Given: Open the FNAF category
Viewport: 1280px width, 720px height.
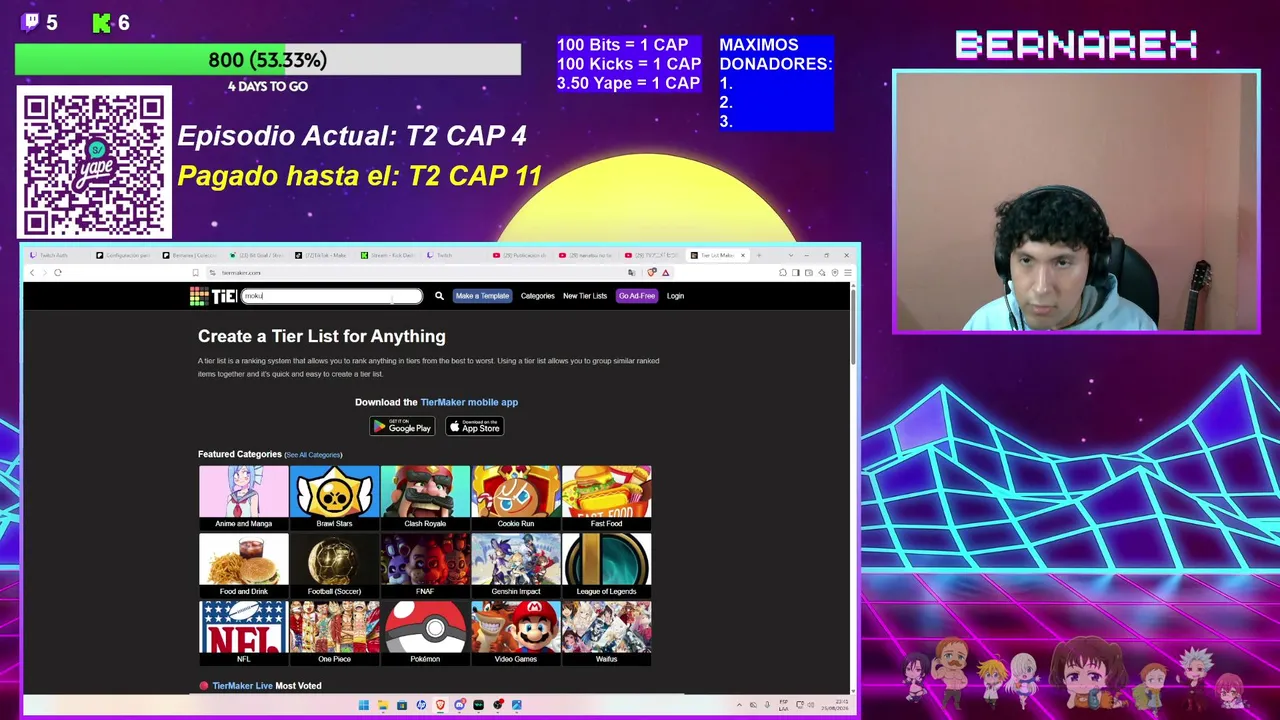Looking at the screenshot, I should coord(425,565).
